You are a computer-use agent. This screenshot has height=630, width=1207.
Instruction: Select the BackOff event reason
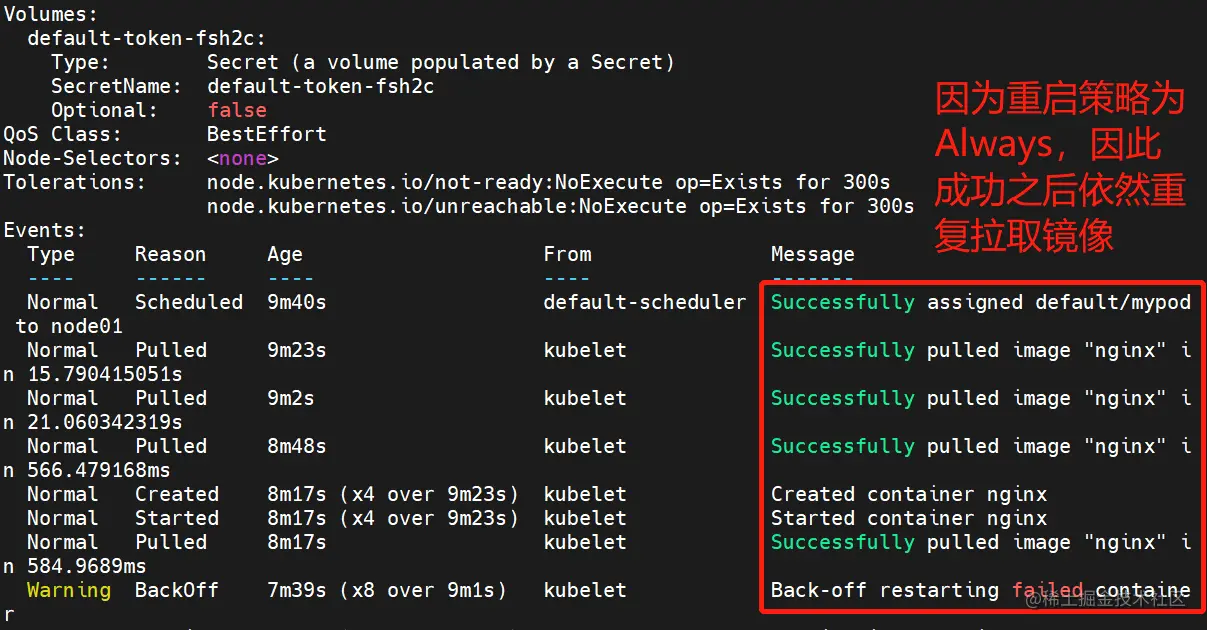(x=176, y=591)
